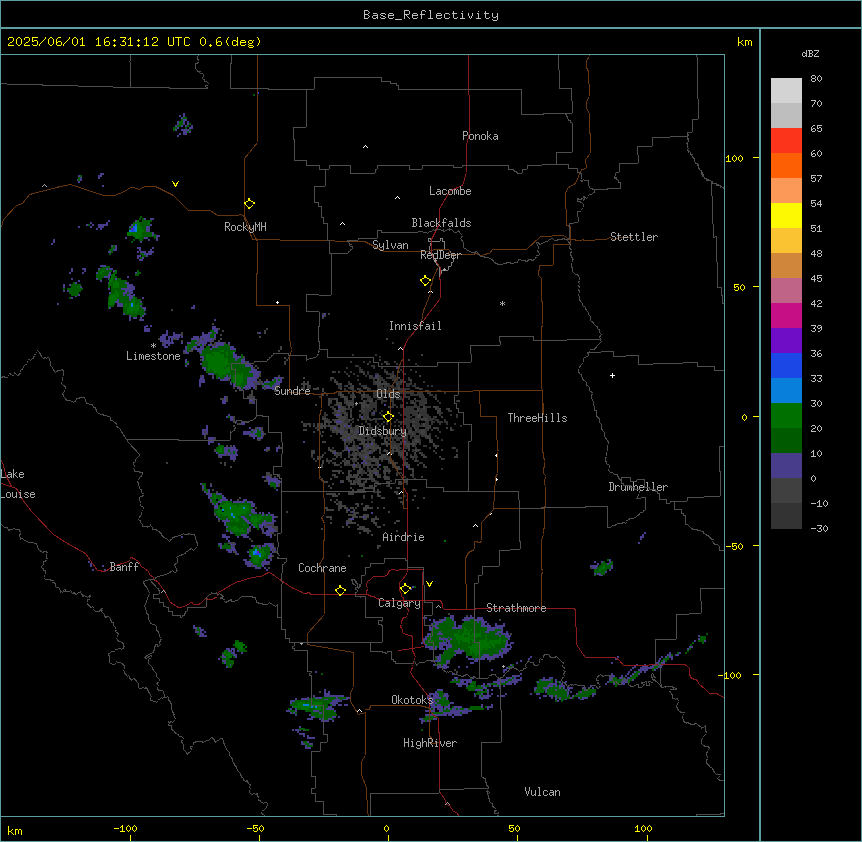Viewport: 862px width, 842px height.
Task: Click the Calgary city label
Action: click(399, 603)
